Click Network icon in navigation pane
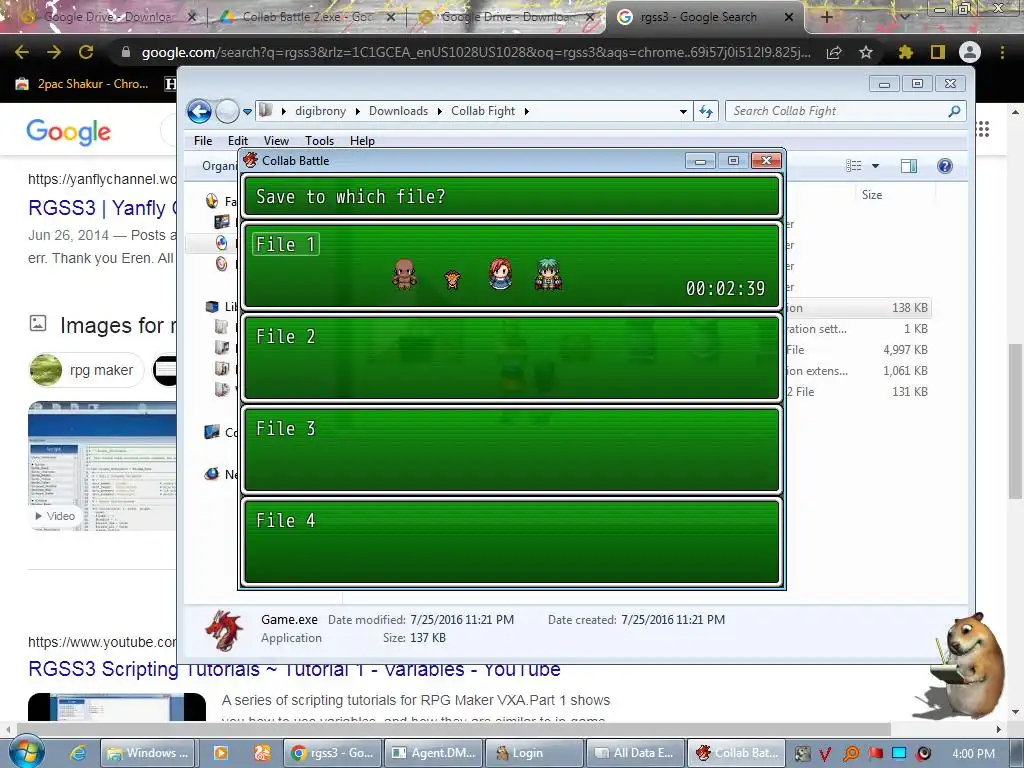 (212, 474)
